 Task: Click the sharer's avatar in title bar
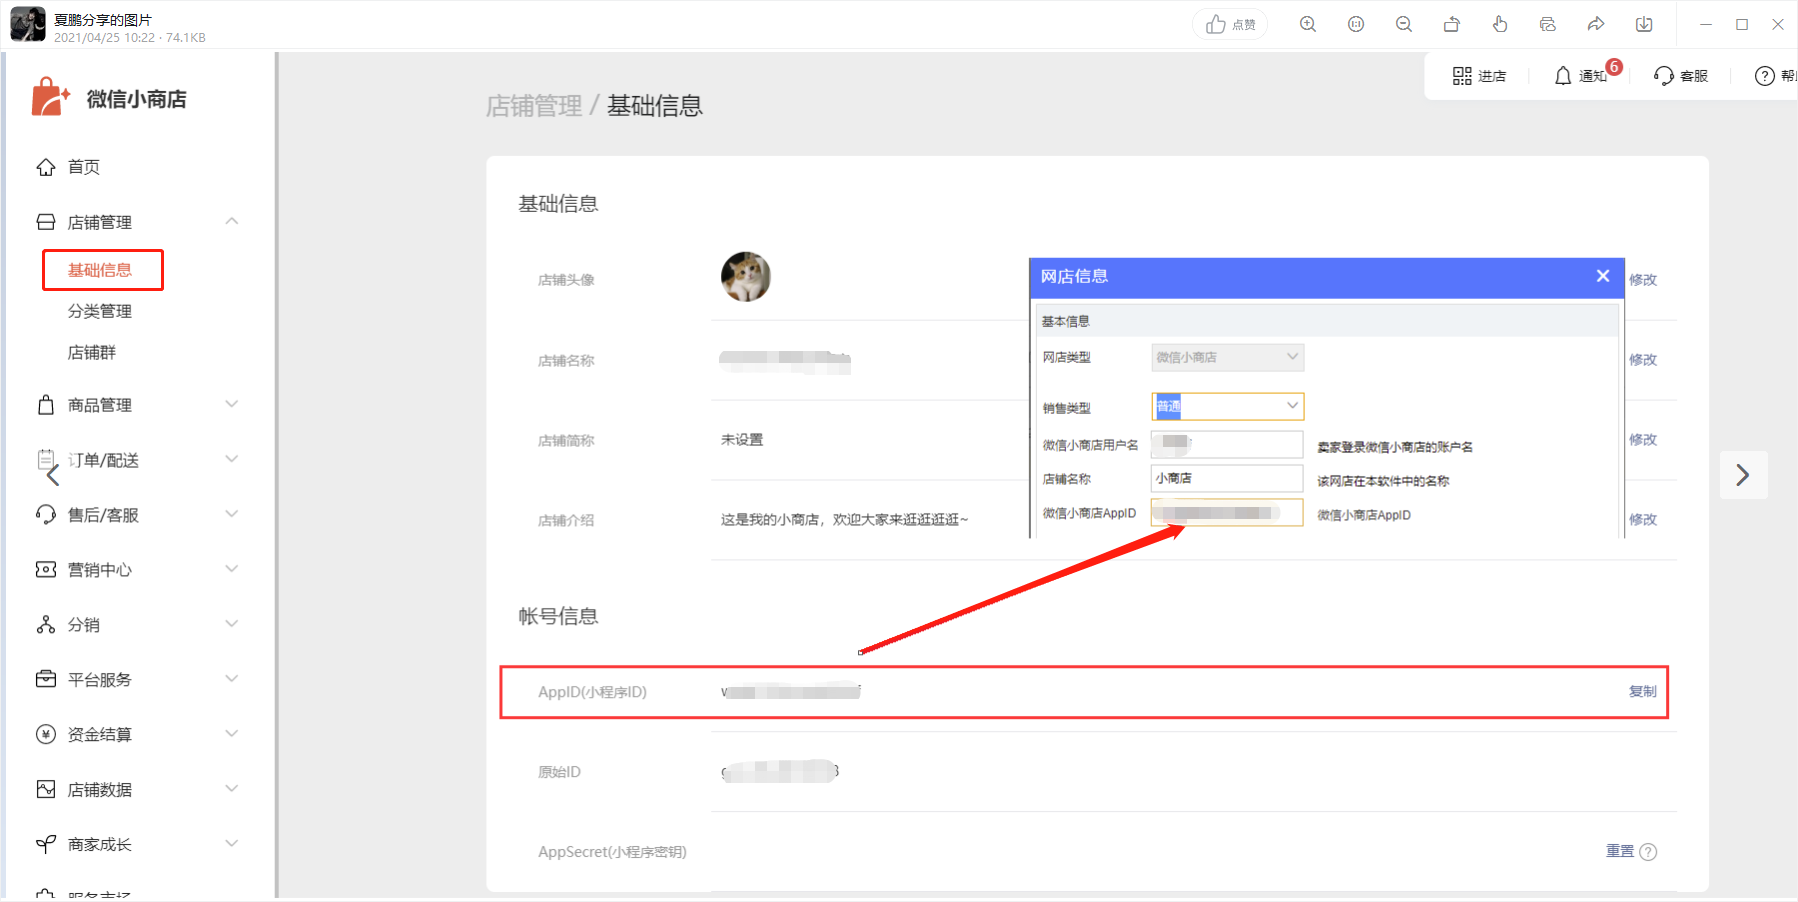click(28, 24)
